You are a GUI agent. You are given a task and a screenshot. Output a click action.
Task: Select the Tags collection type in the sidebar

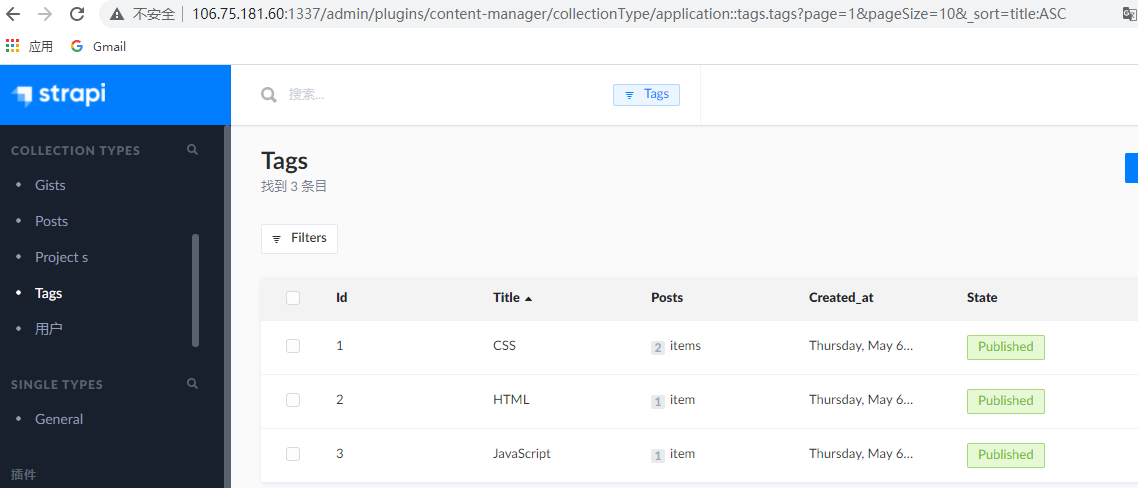[49, 293]
